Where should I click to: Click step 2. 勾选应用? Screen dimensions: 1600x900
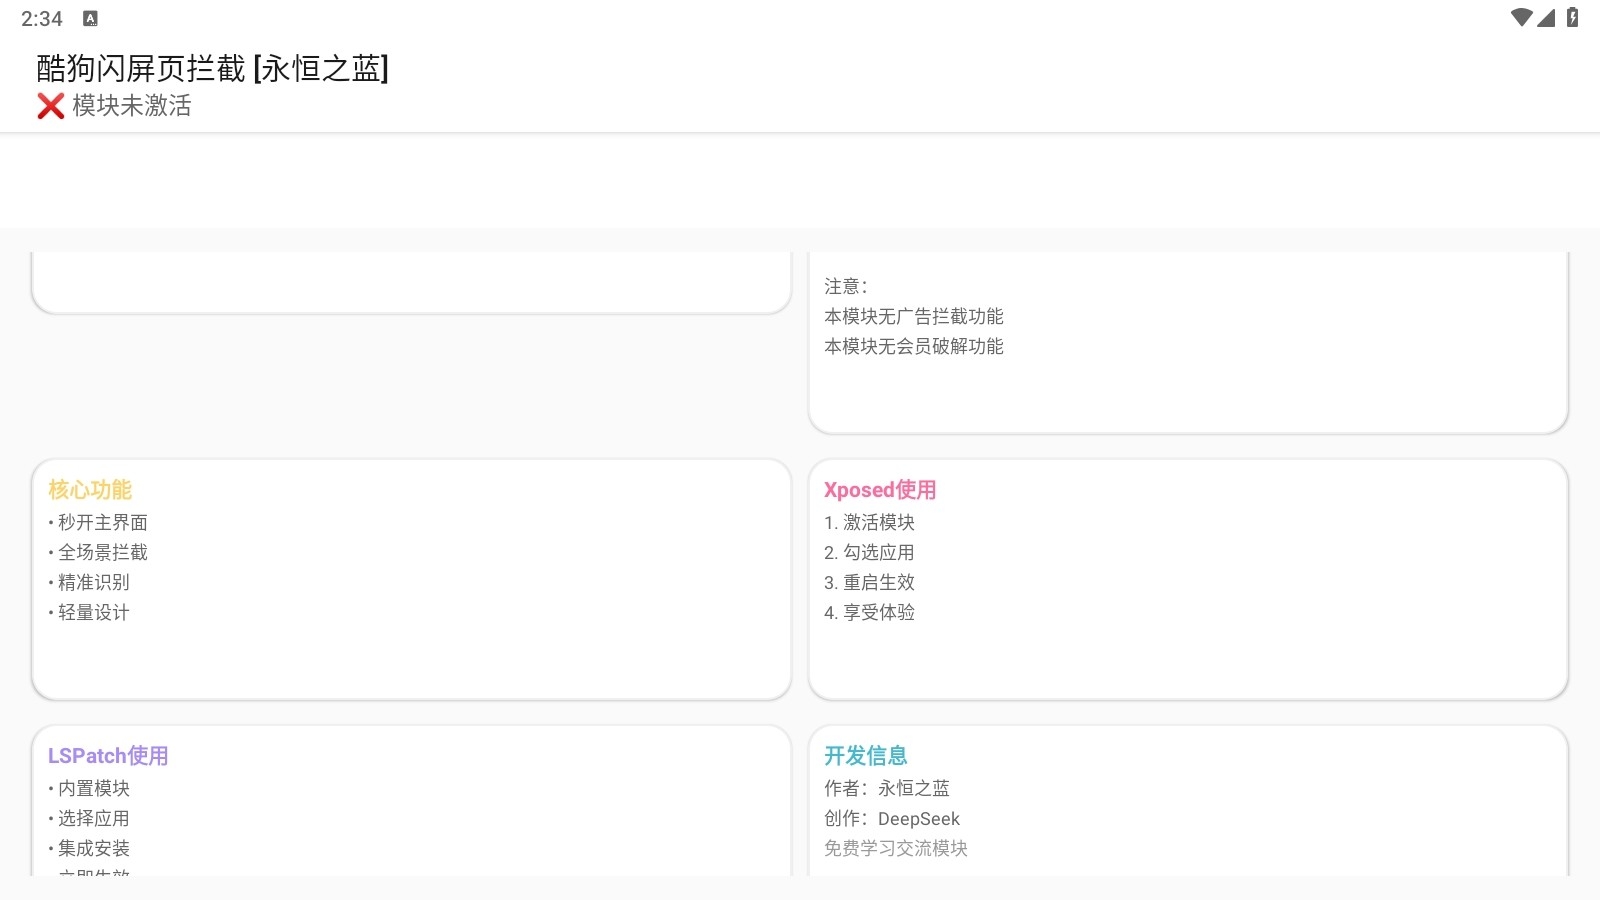(869, 553)
